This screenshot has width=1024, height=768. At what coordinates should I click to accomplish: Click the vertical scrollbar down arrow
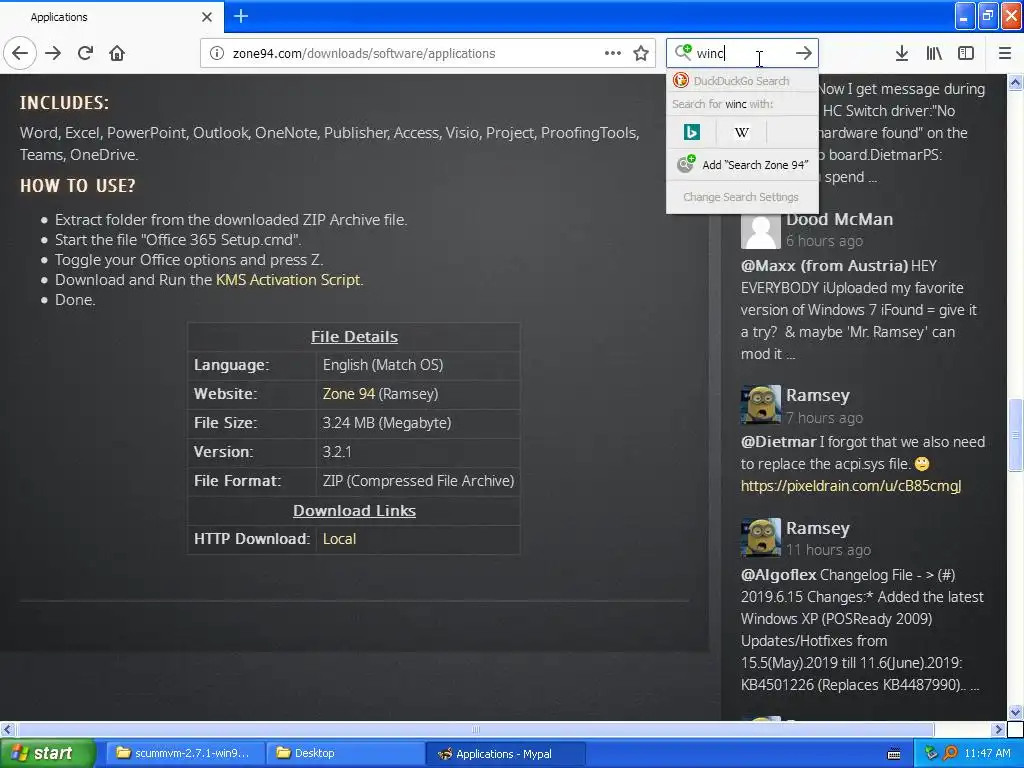pos(1015,712)
